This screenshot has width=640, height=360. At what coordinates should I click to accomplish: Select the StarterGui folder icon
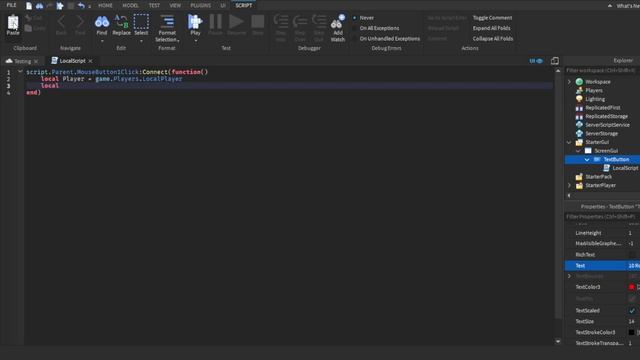click(579, 142)
